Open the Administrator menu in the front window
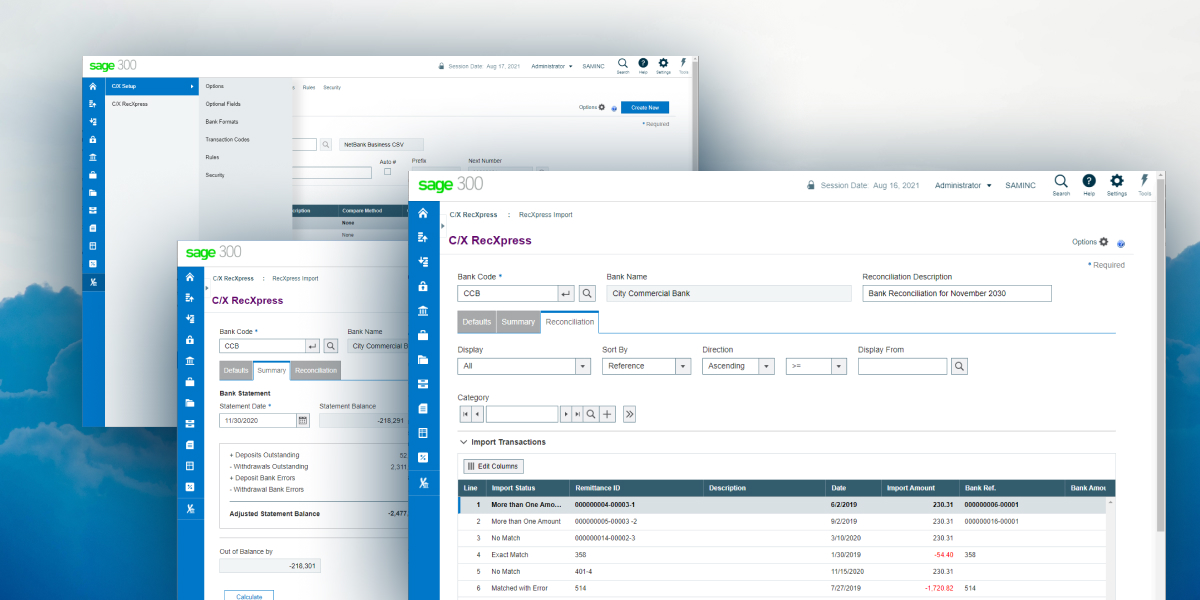Viewport: 1200px width, 600px height. [x=963, y=186]
